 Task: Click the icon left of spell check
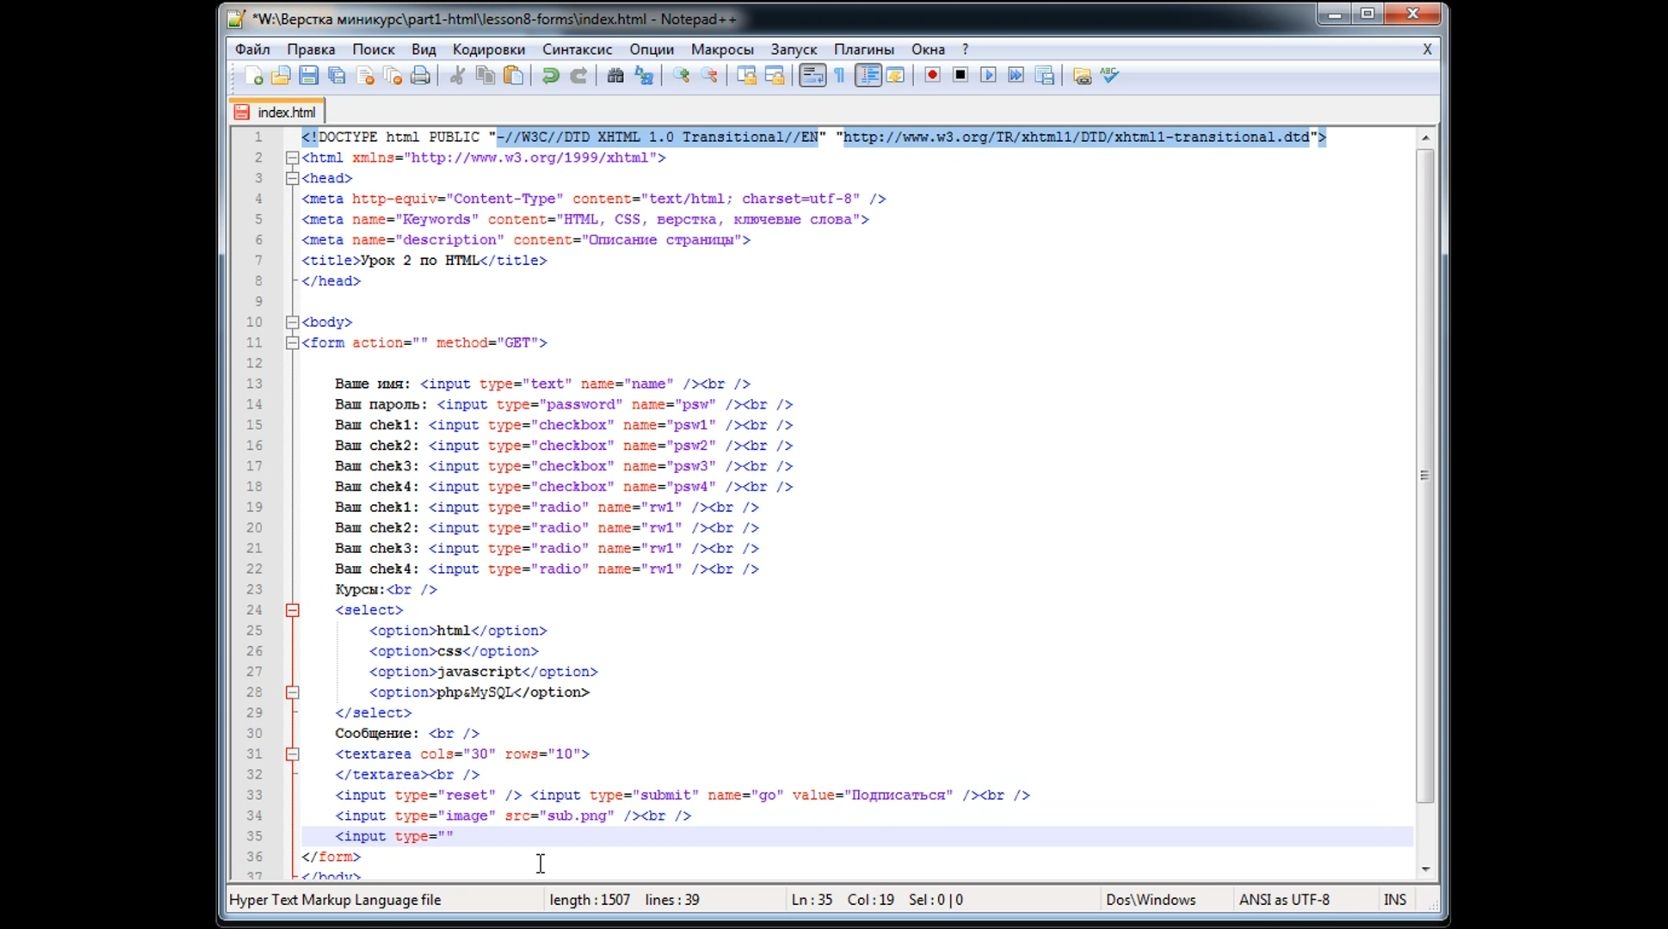[1081, 76]
